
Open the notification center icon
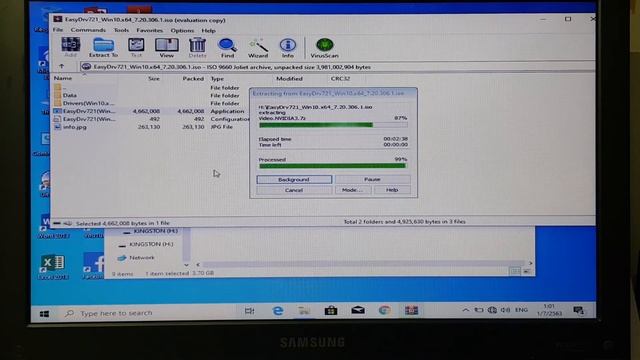578,311
